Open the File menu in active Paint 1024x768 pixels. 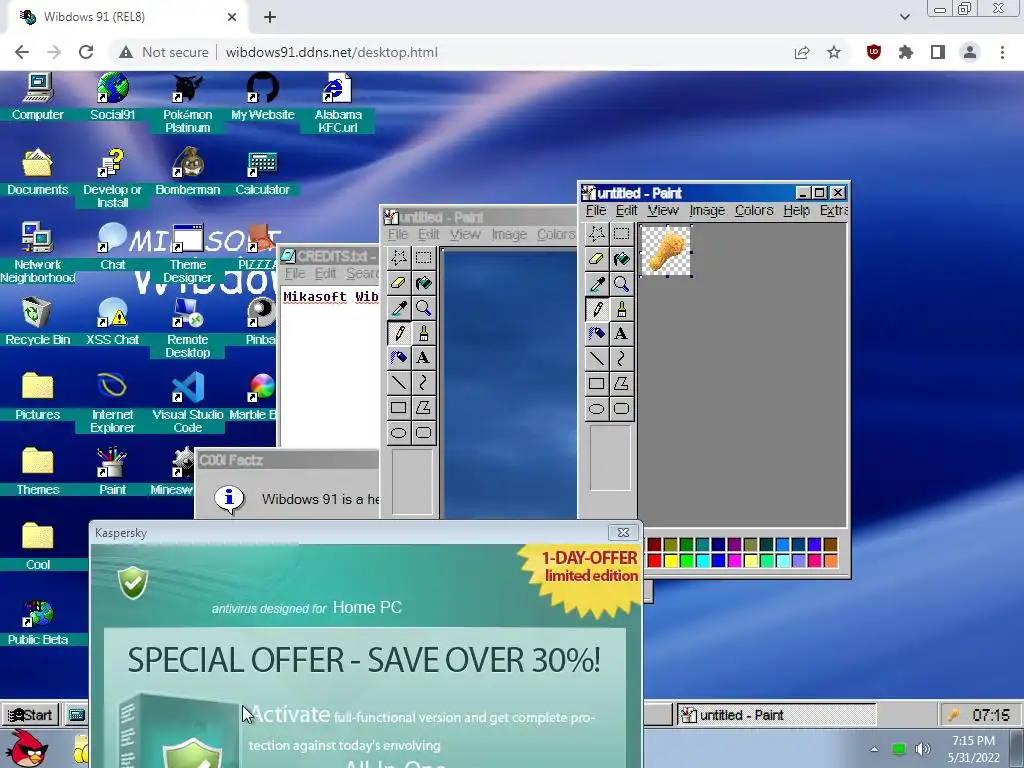[596, 210]
